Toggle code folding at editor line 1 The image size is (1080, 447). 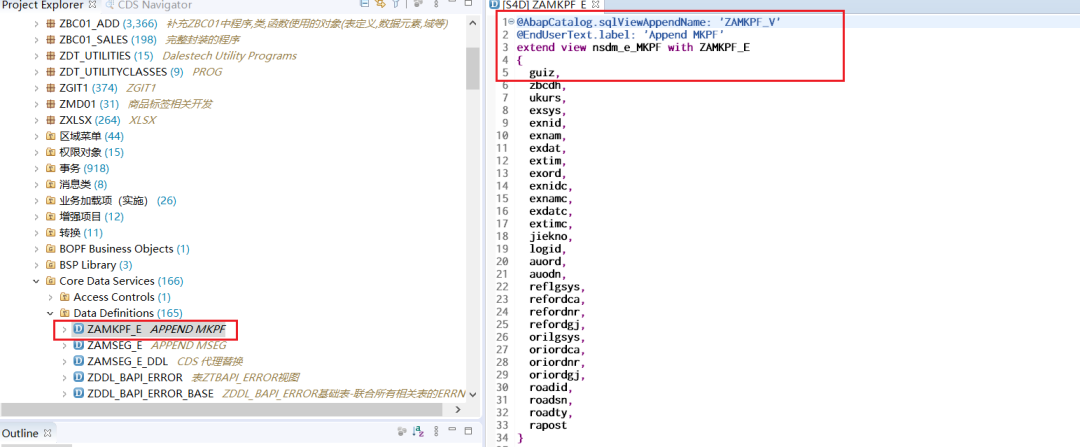tap(512, 22)
